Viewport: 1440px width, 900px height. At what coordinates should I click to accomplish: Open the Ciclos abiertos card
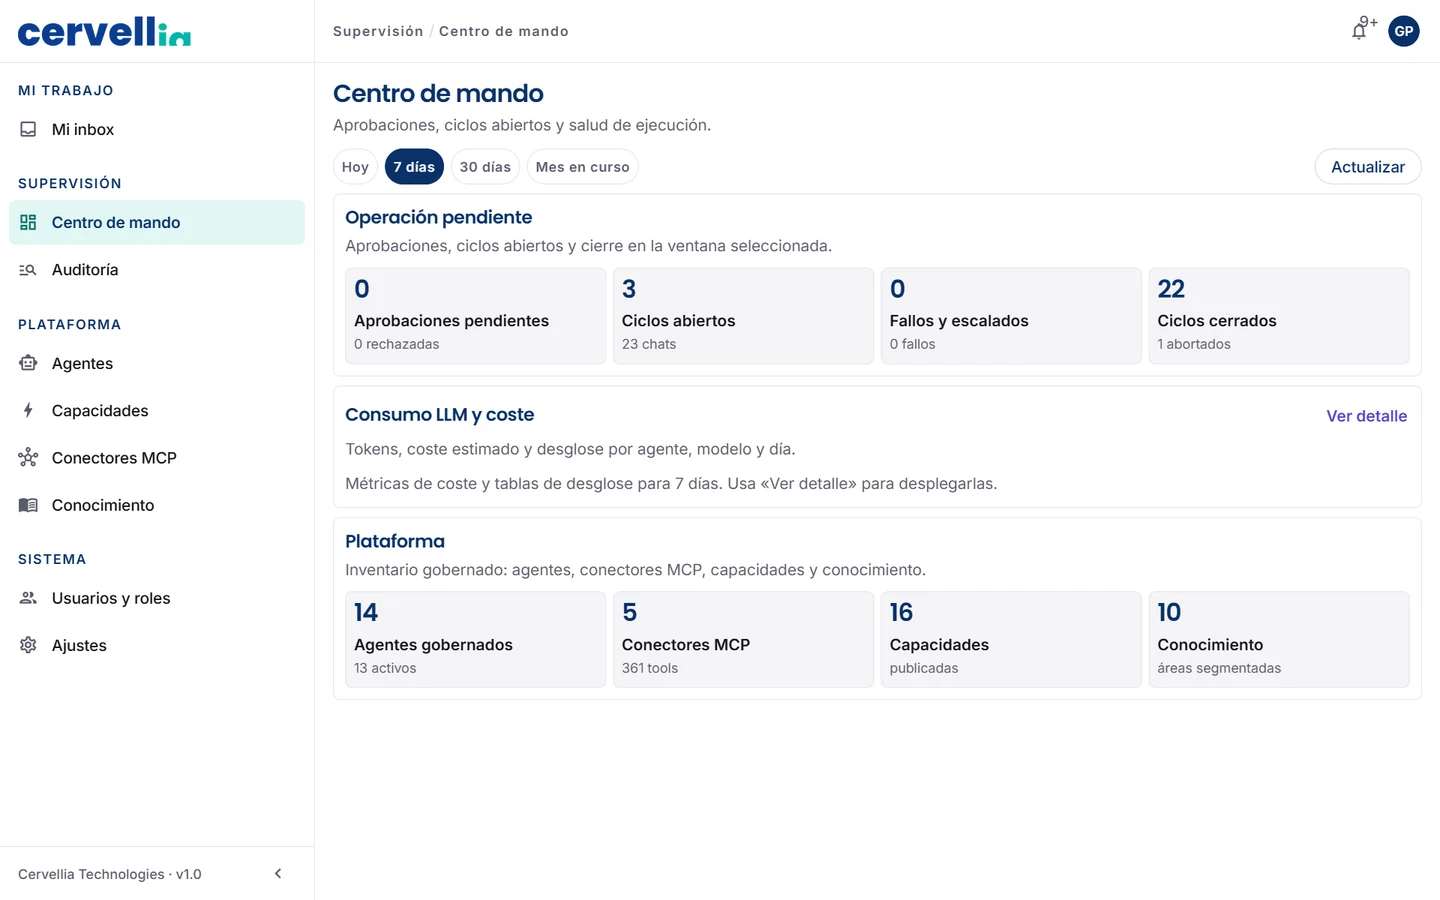pos(743,316)
